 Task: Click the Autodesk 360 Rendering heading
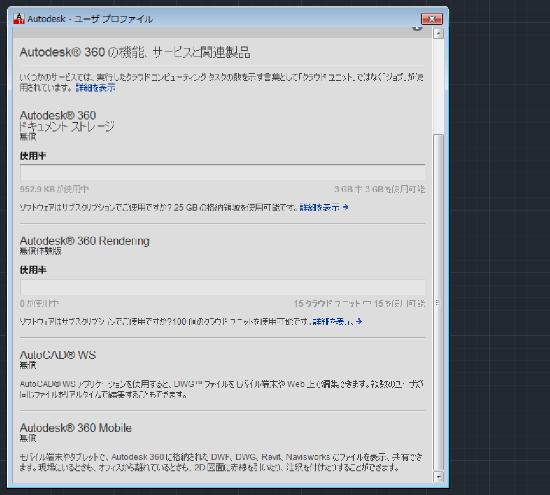[x=85, y=241]
